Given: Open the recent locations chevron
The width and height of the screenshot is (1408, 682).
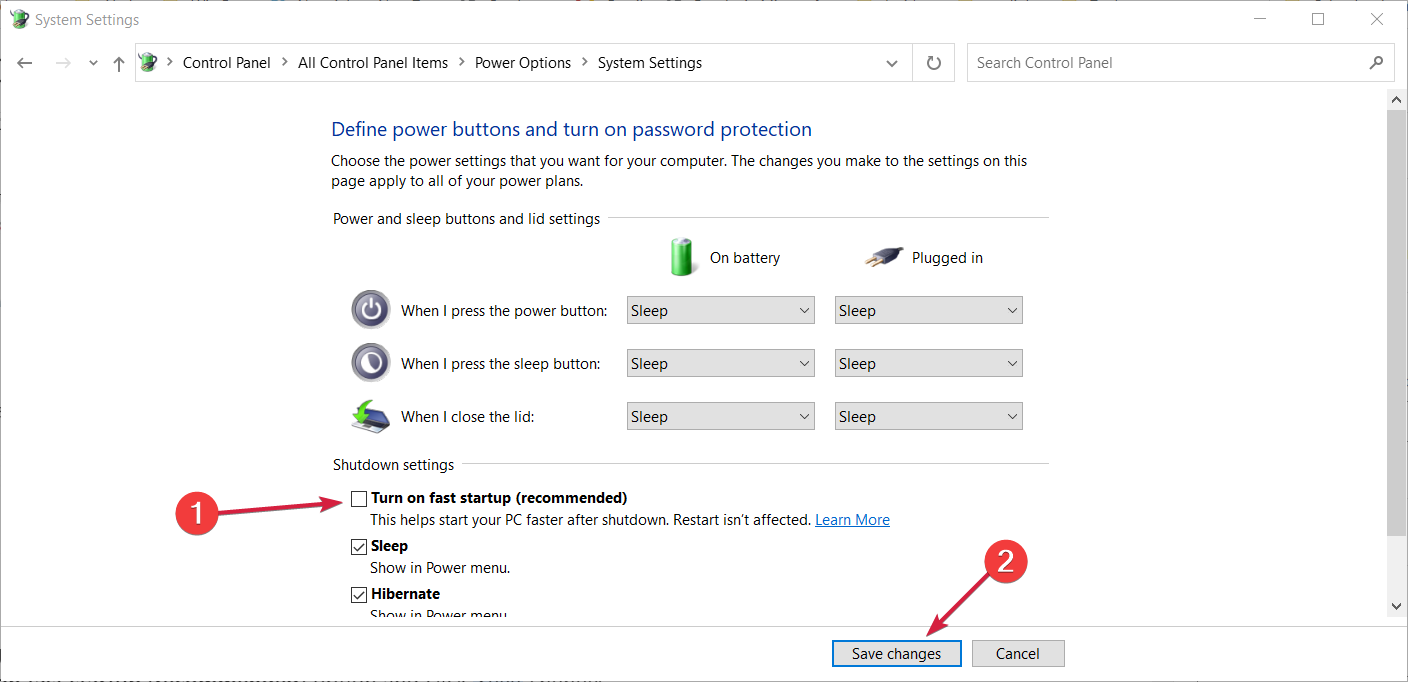Looking at the screenshot, I should pos(93,63).
